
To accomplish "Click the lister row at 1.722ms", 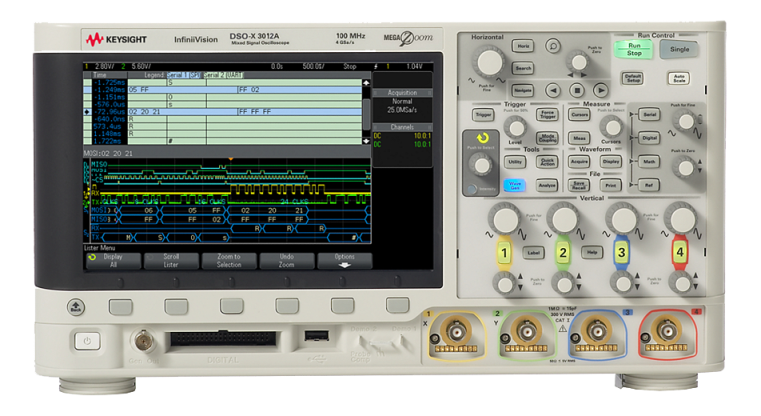I will 223,141.
